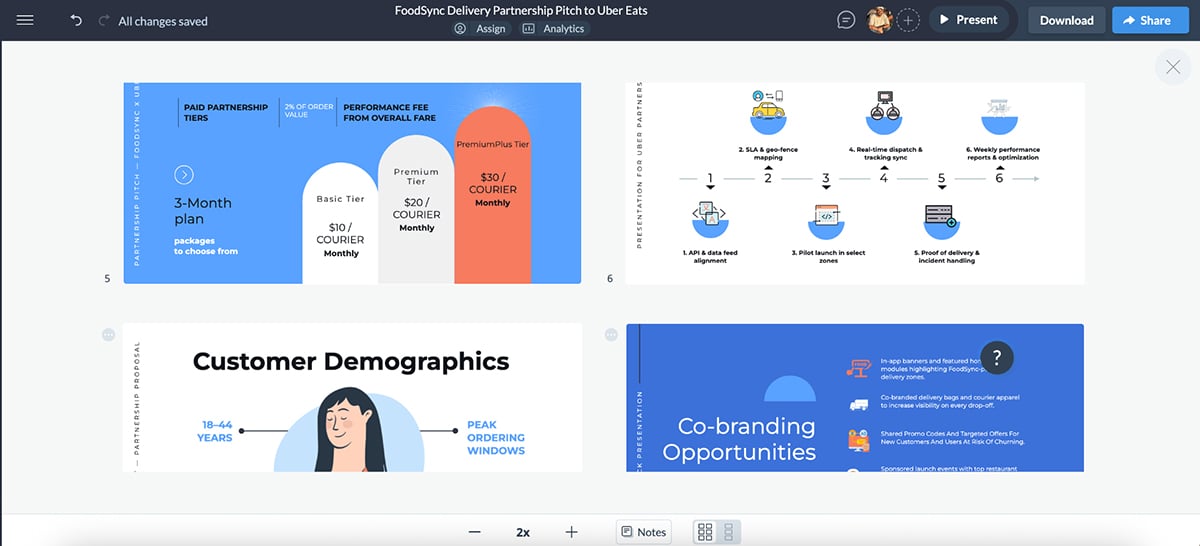Image resolution: width=1200 pixels, height=546 pixels.
Task: Start the presentation with Present
Action: click(967, 20)
